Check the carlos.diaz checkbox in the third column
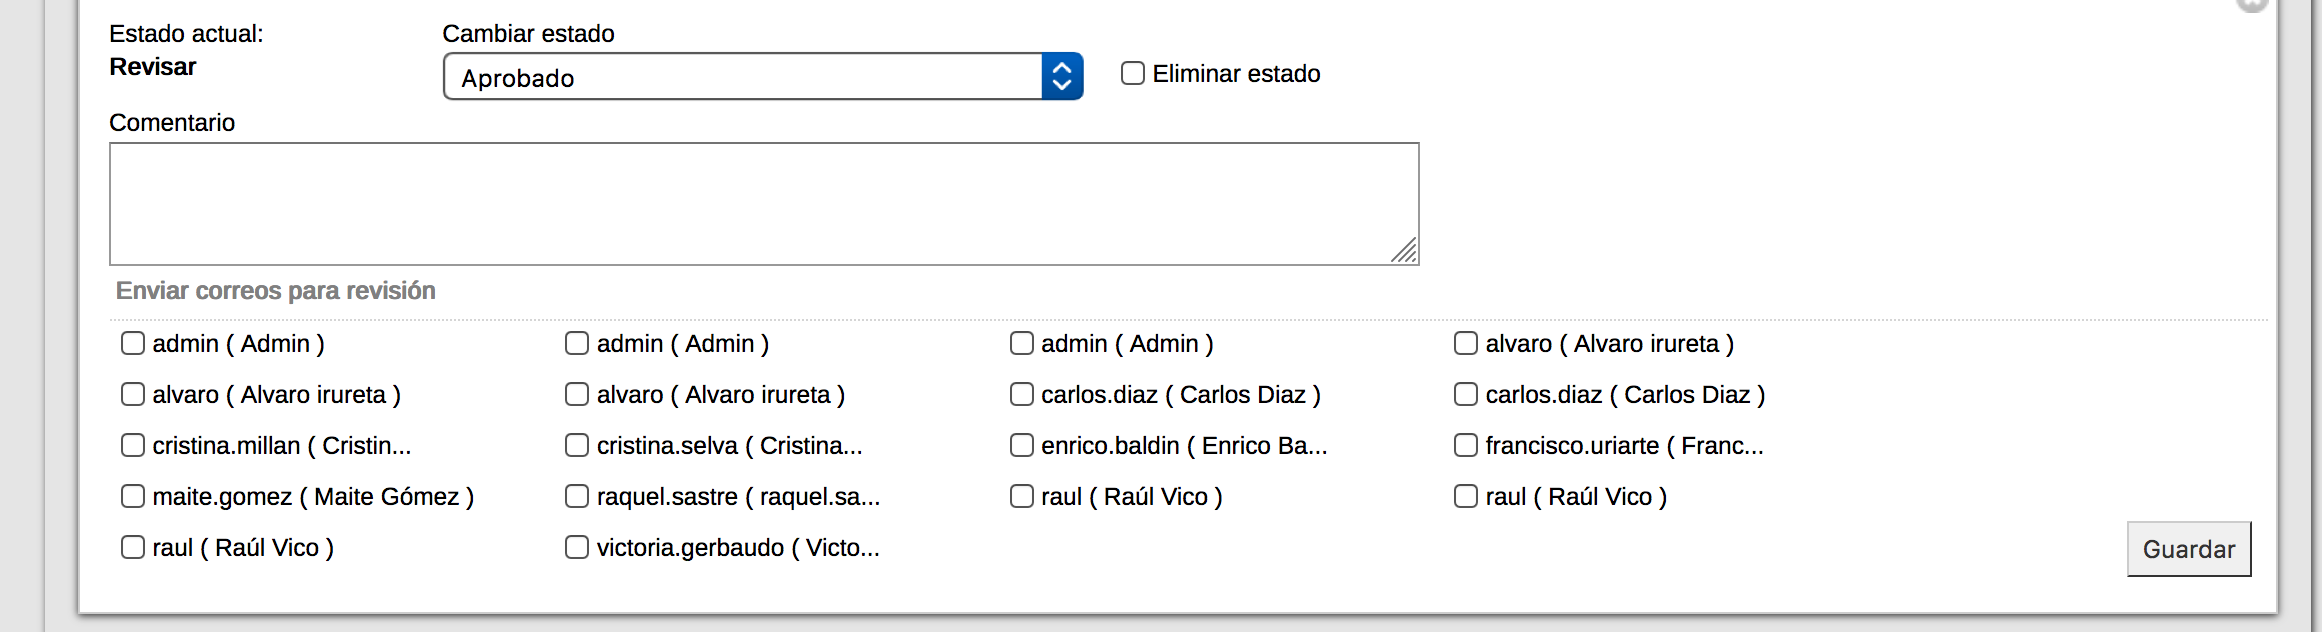Image resolution: width=2322 pixels, height=632 pixels. (1021, 394)
